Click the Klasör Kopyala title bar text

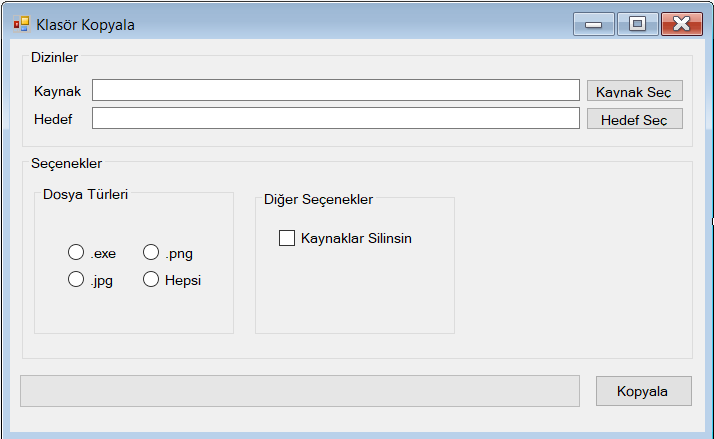[85, 24]
